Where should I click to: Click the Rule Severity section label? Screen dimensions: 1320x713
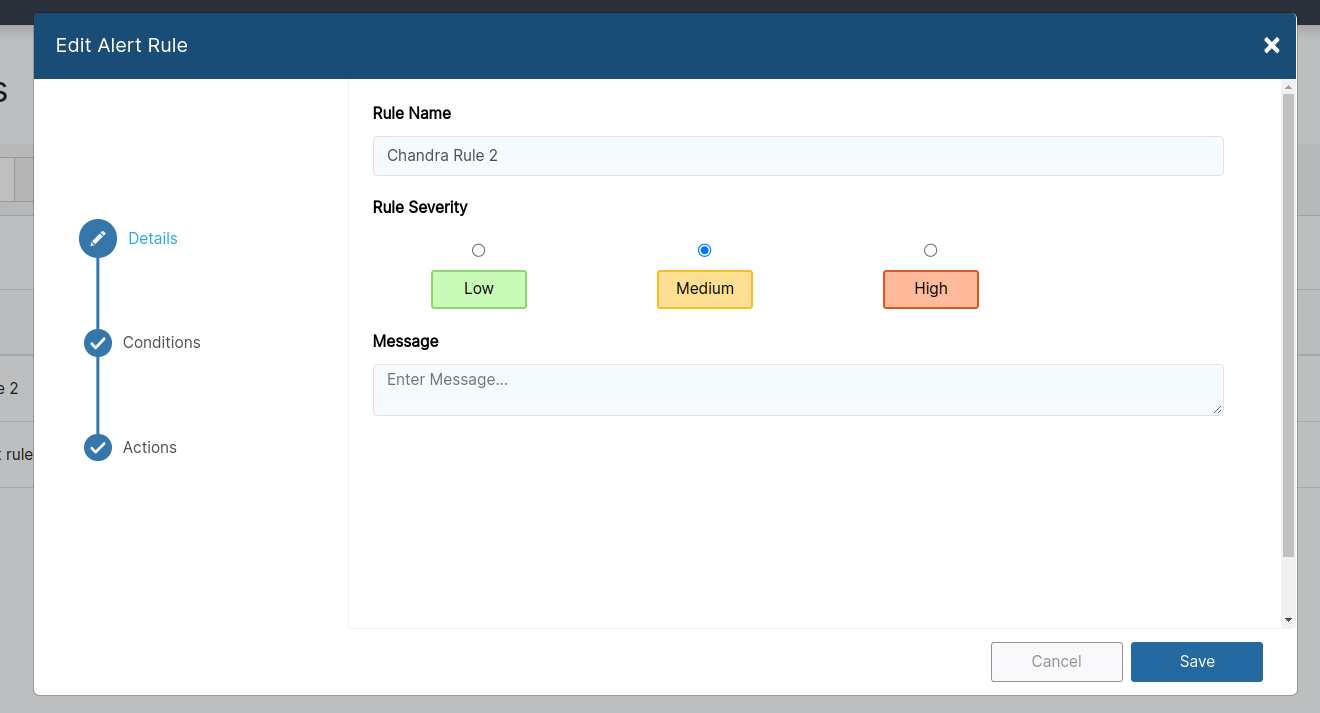tap(420, 207)
